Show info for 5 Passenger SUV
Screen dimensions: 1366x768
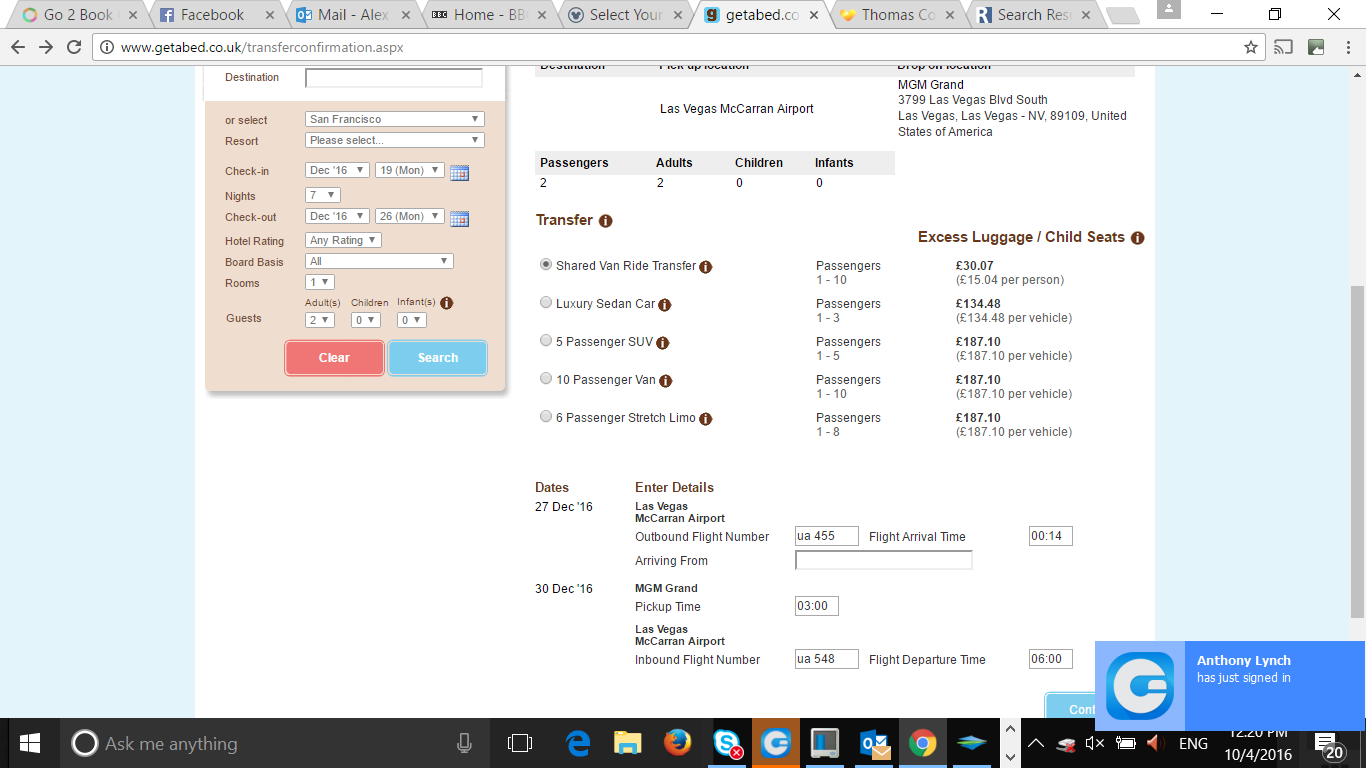(x=662, y=343)
